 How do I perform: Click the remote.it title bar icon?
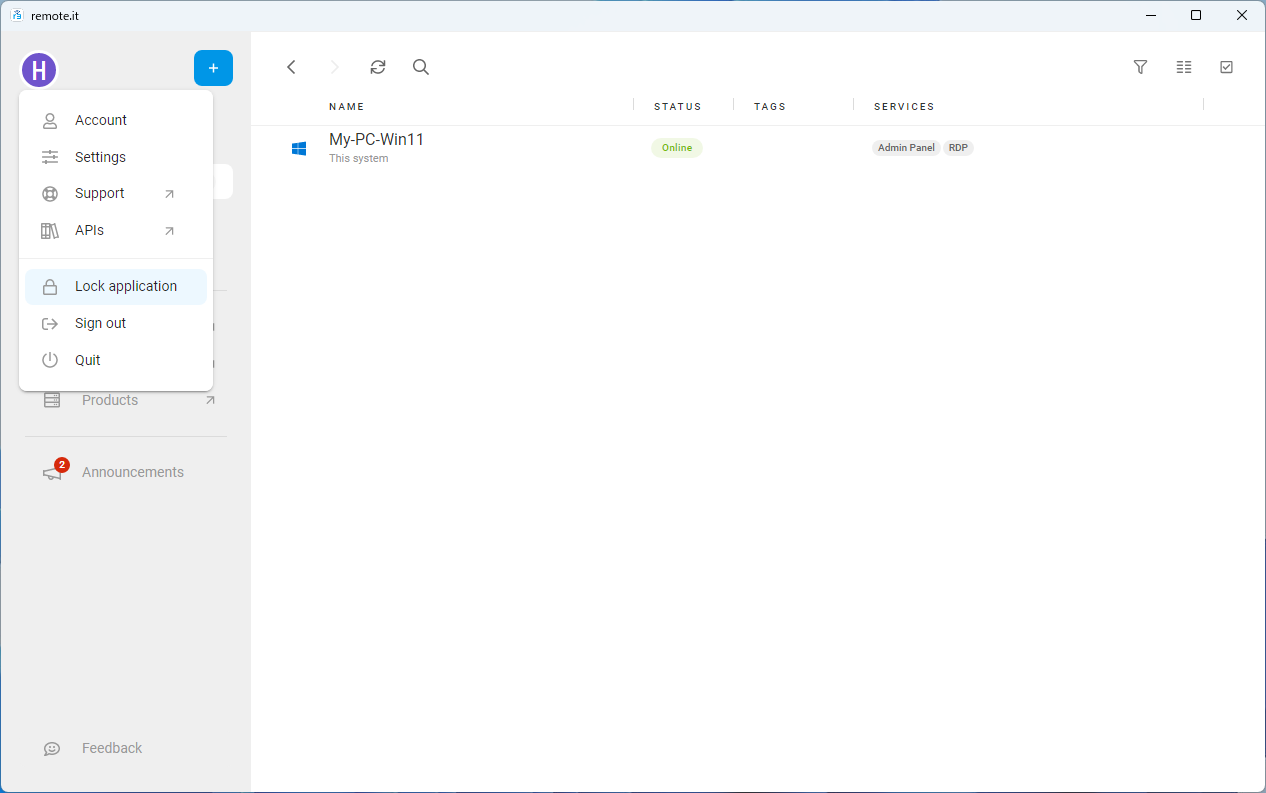pos(17,15)
